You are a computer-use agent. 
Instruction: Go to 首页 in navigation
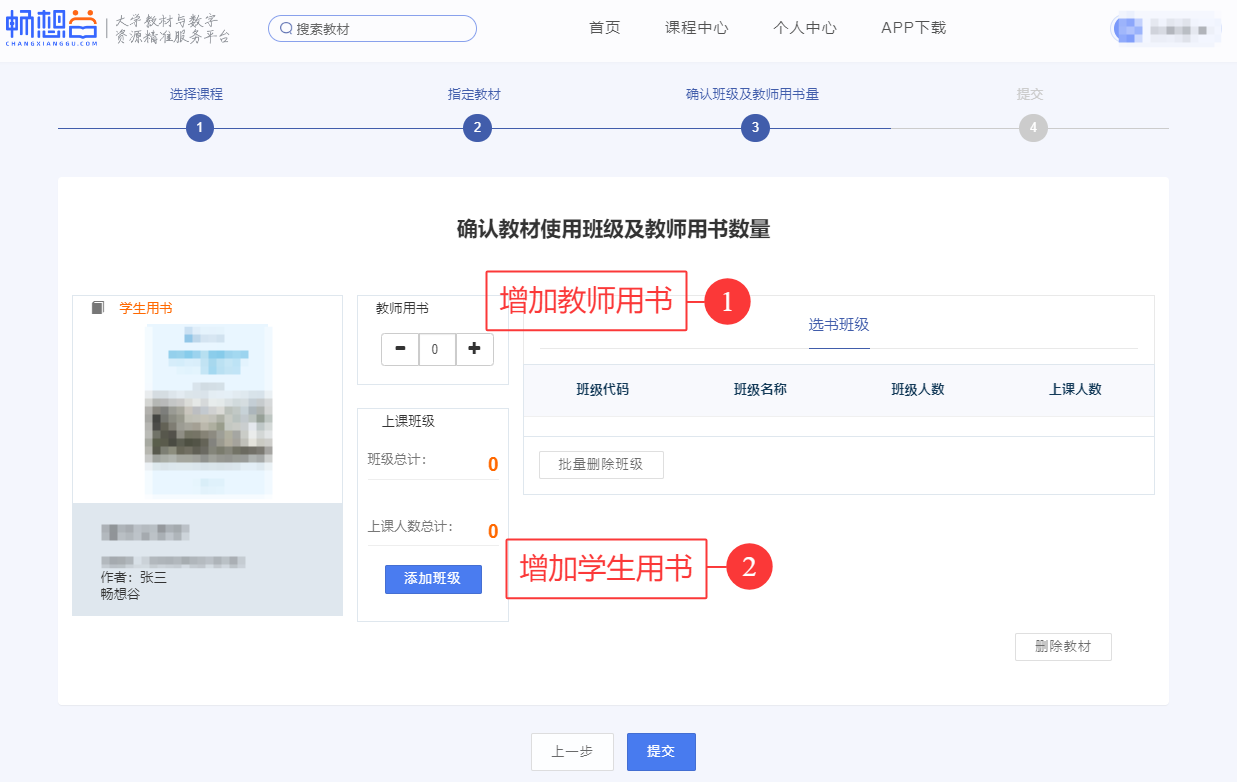pyautogui.click(x=605, y=28)
